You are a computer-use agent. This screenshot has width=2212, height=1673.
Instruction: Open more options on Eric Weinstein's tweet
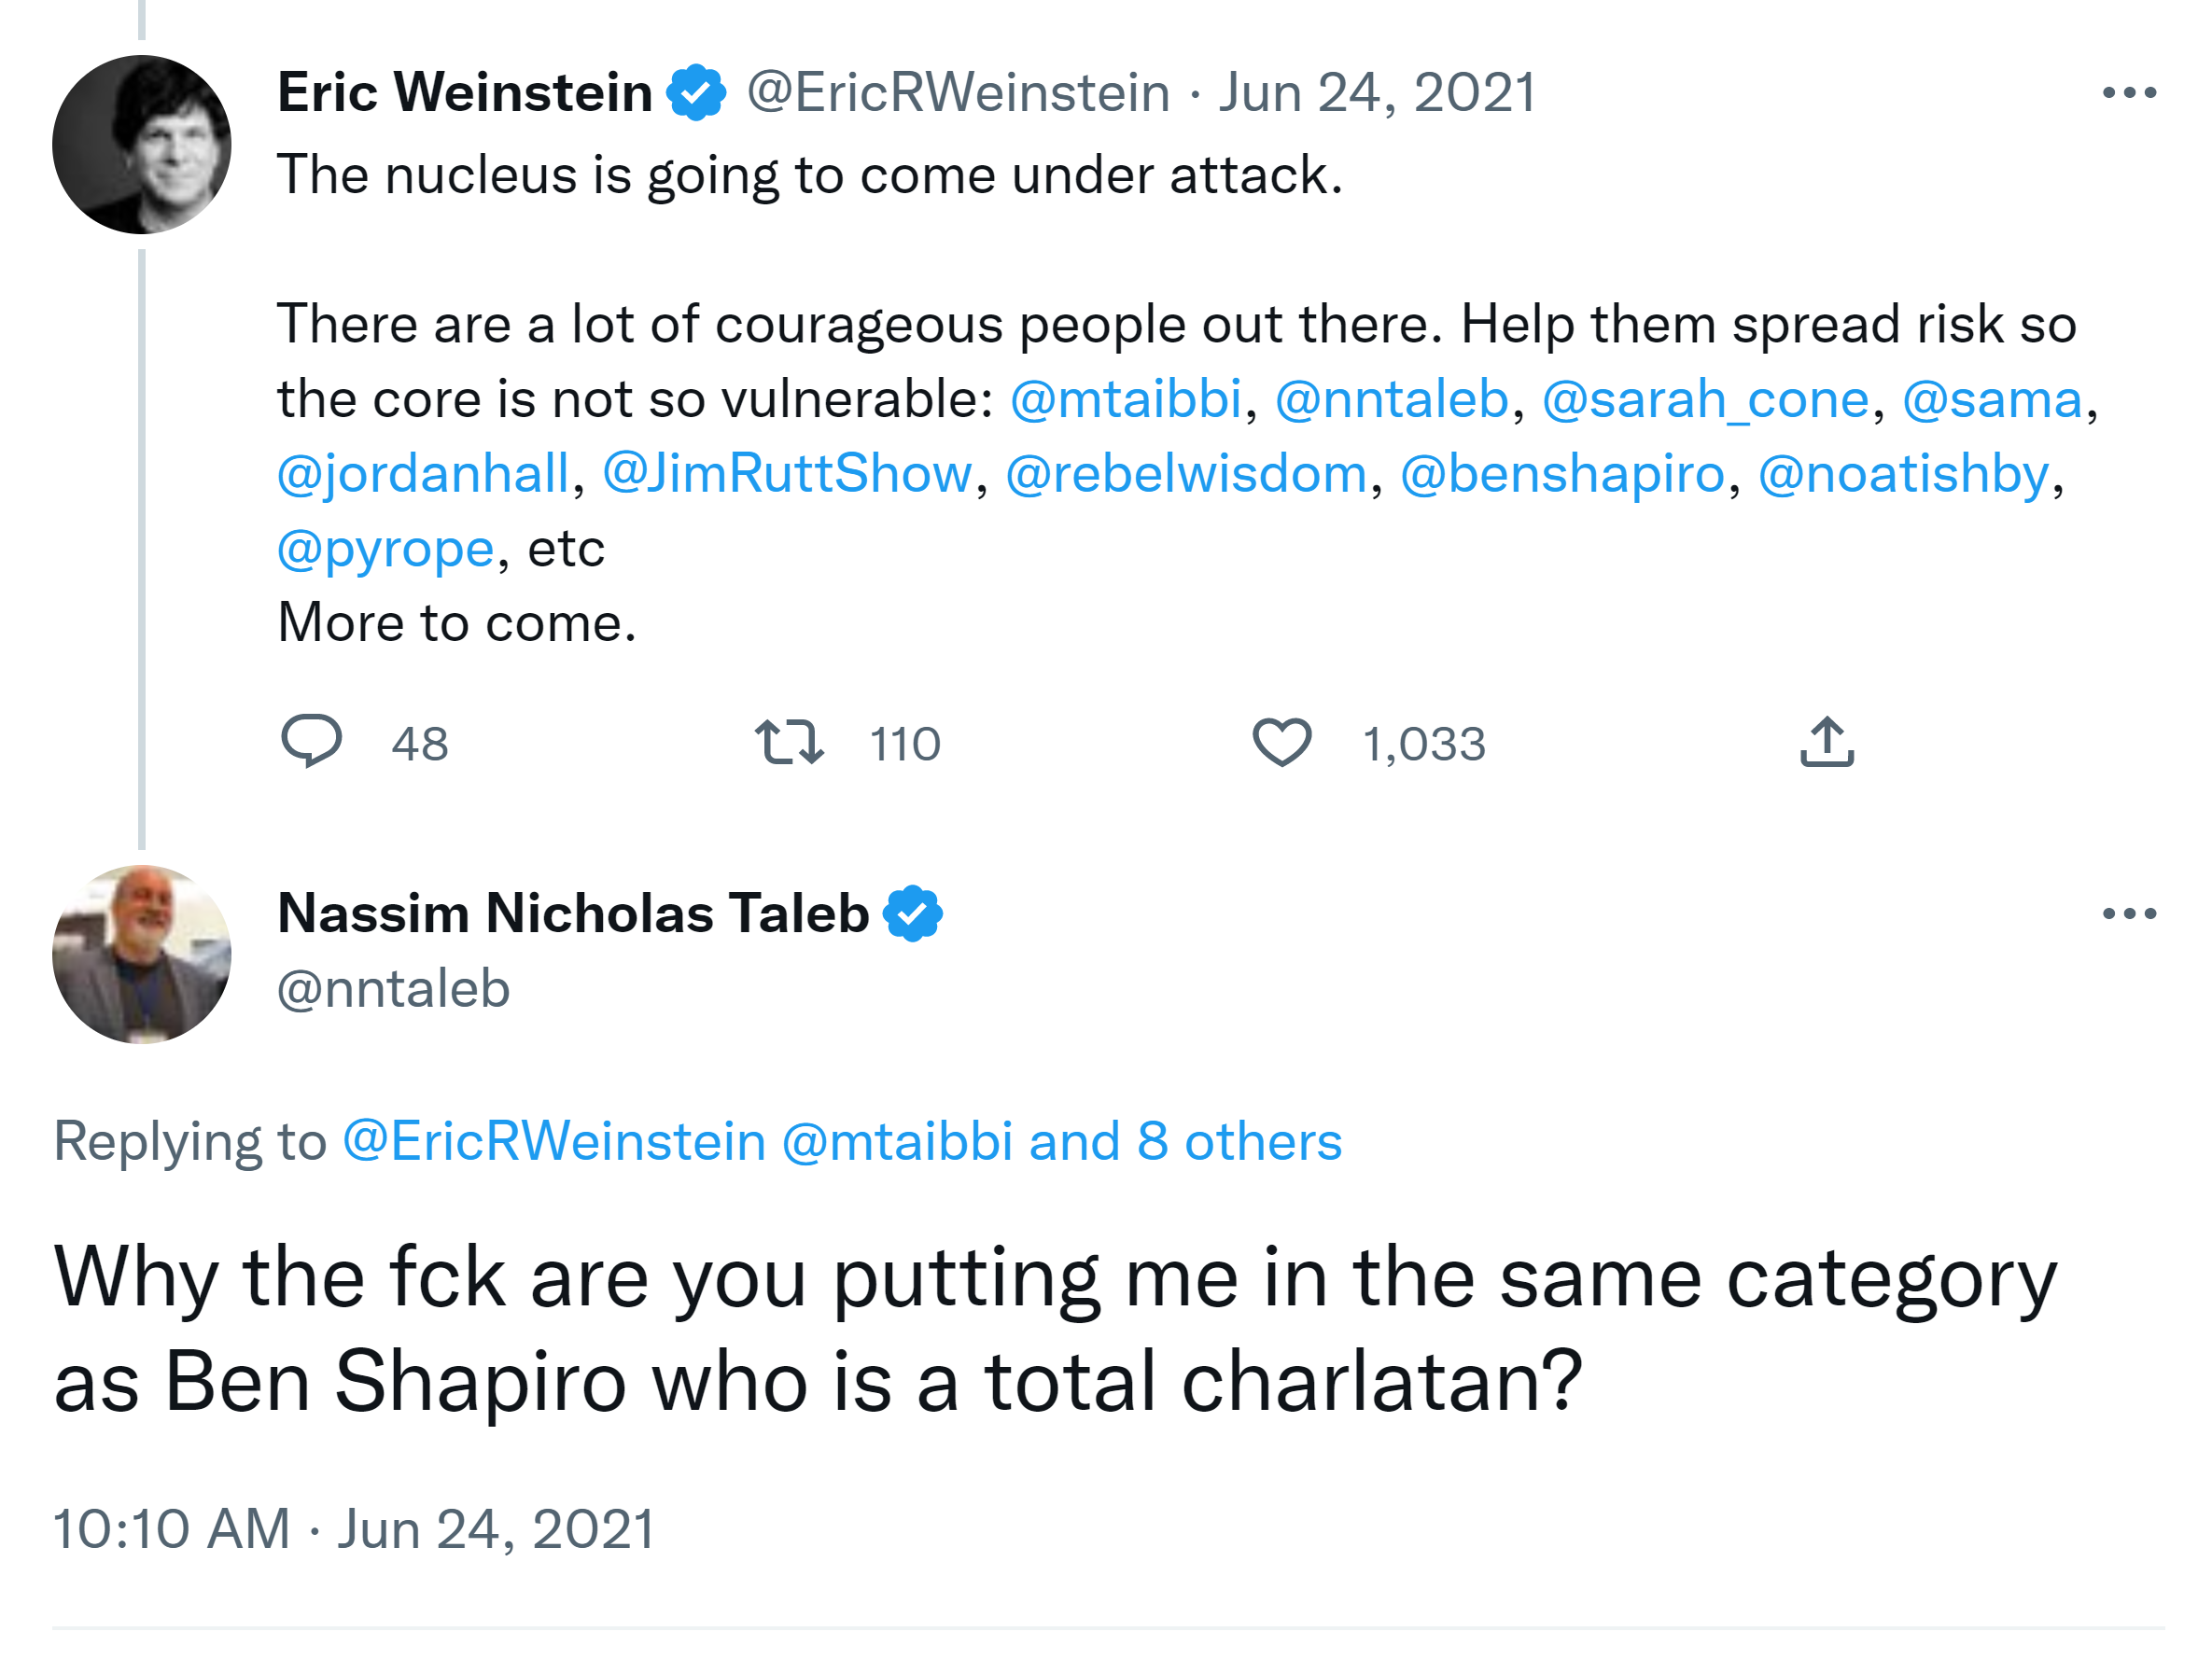2129,93
